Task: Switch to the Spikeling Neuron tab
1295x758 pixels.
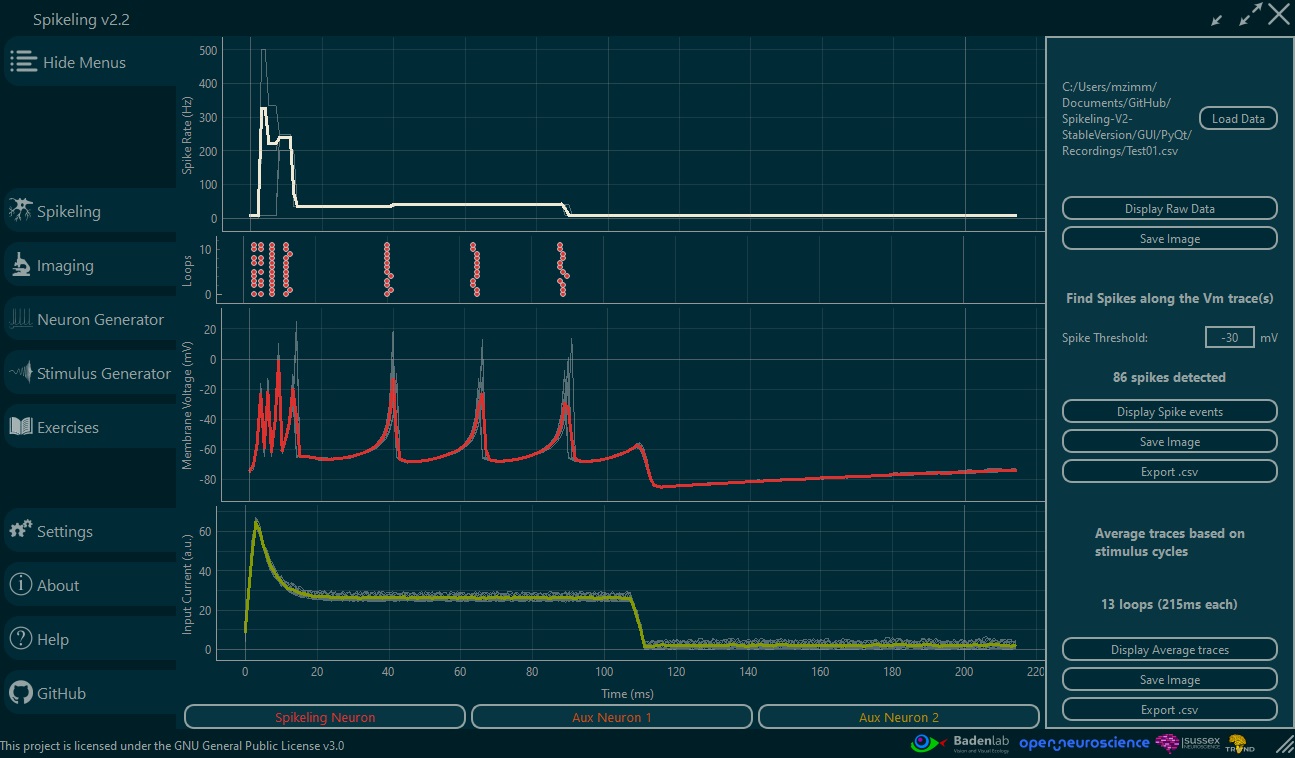Action: 325,717
